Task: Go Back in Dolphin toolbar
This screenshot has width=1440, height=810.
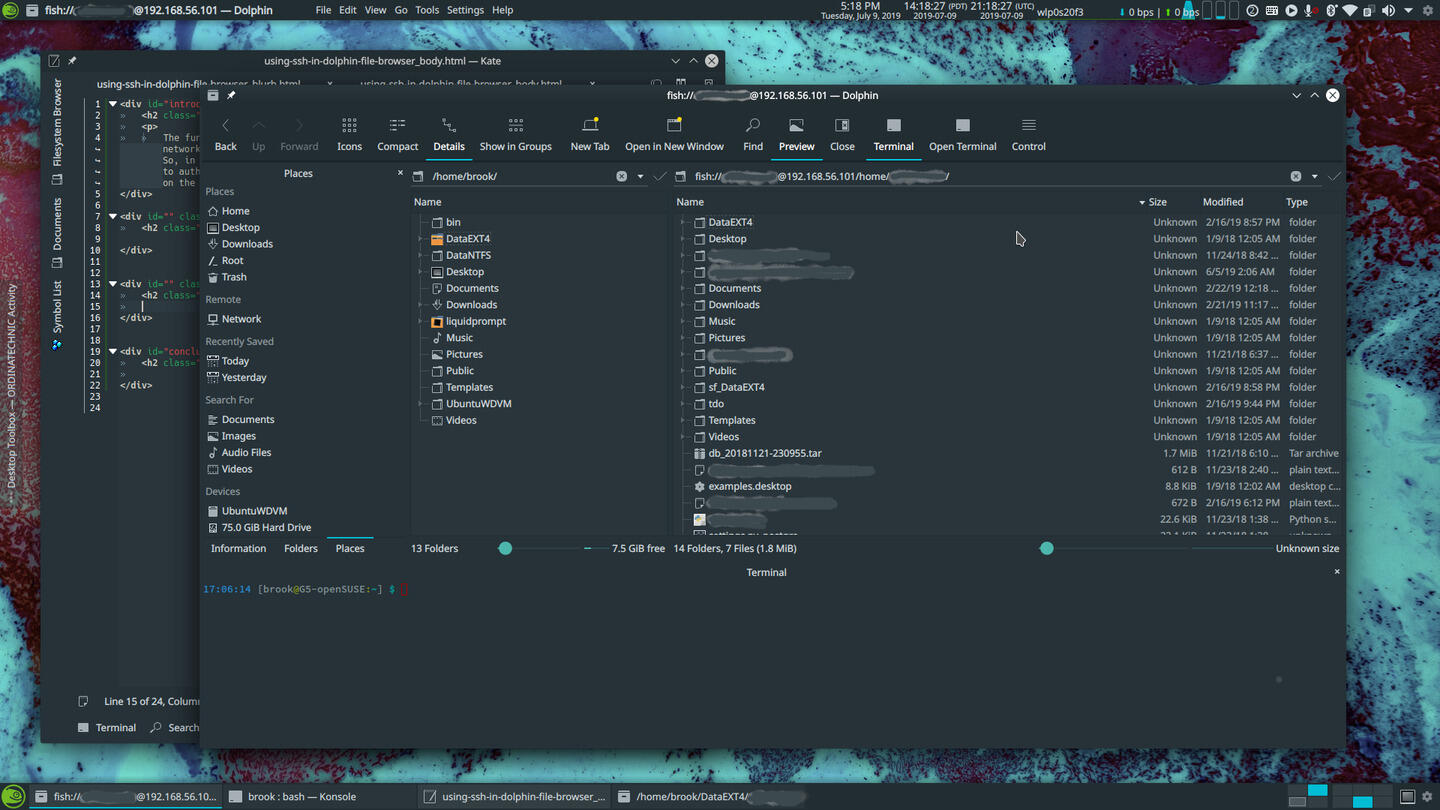Action: pos(226,134)
